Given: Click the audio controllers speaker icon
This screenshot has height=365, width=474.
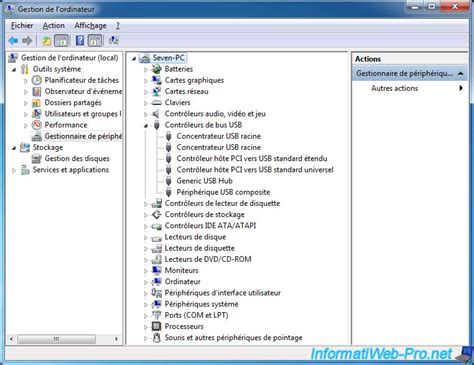Looking at the screenshot, I should (156, 114).
